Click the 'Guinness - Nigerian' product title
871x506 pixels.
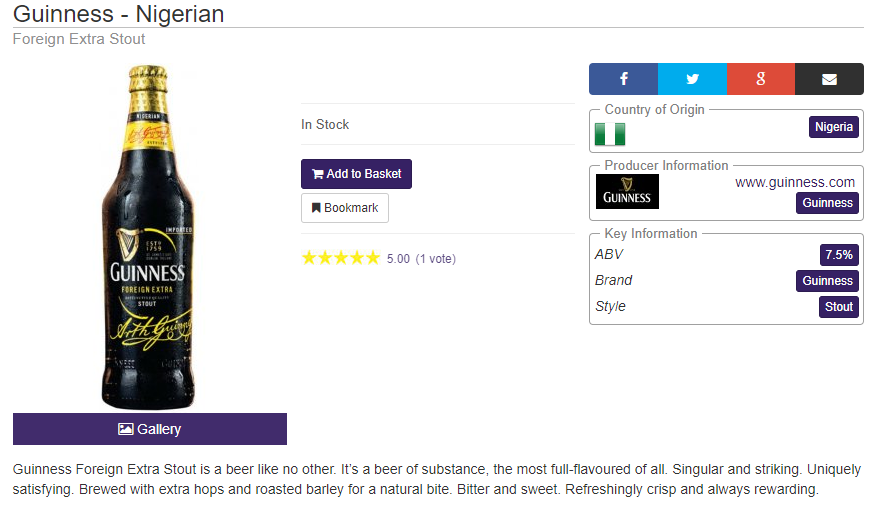118,14
